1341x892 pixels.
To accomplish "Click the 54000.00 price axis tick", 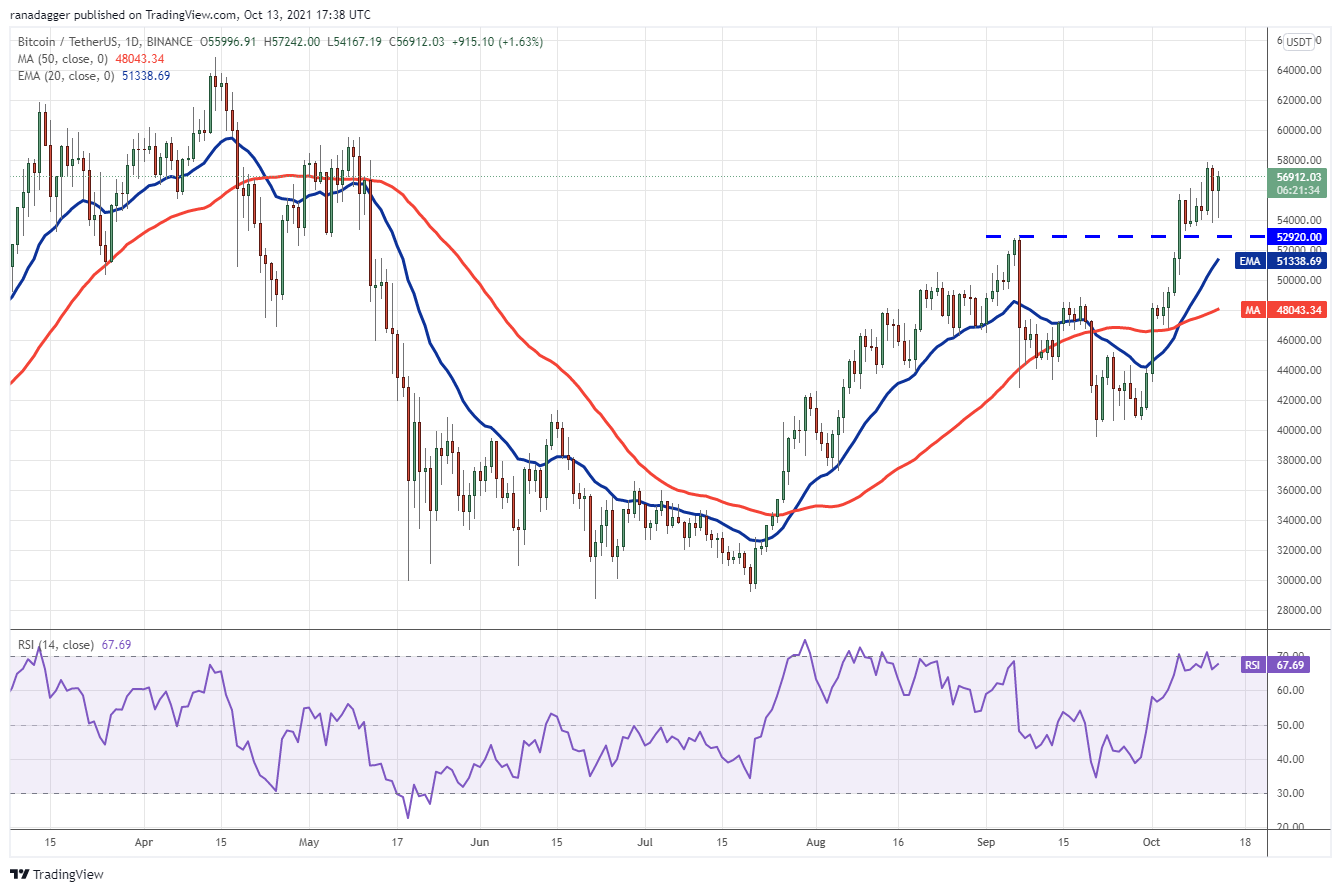I will click(x=1299, y=220).
